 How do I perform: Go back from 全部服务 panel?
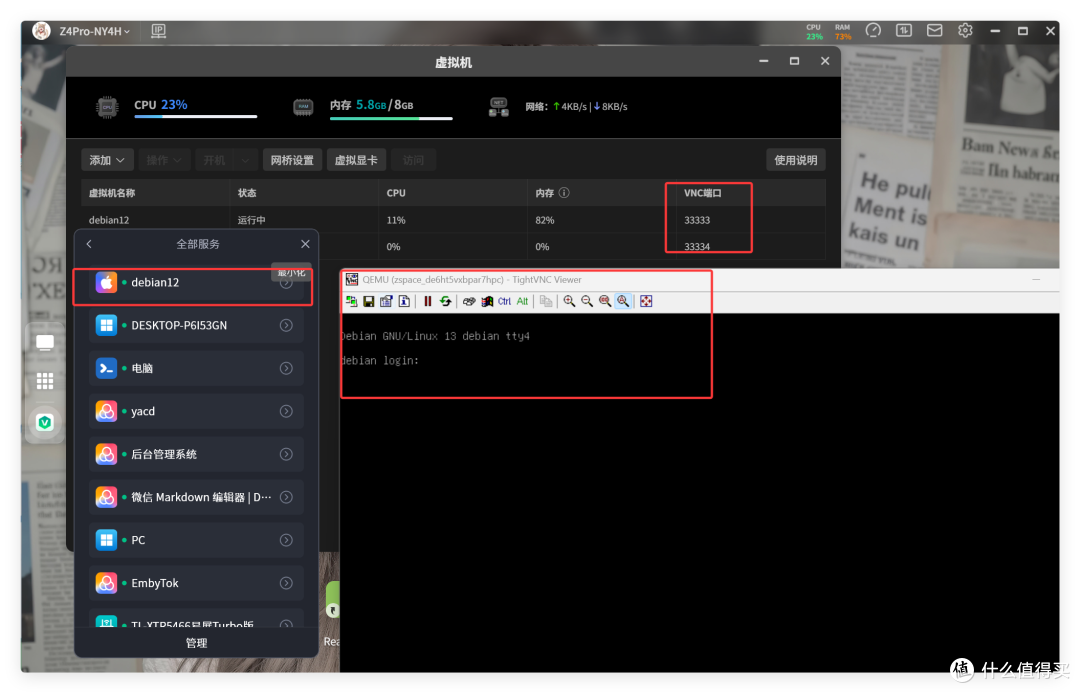tap(89, 244)
